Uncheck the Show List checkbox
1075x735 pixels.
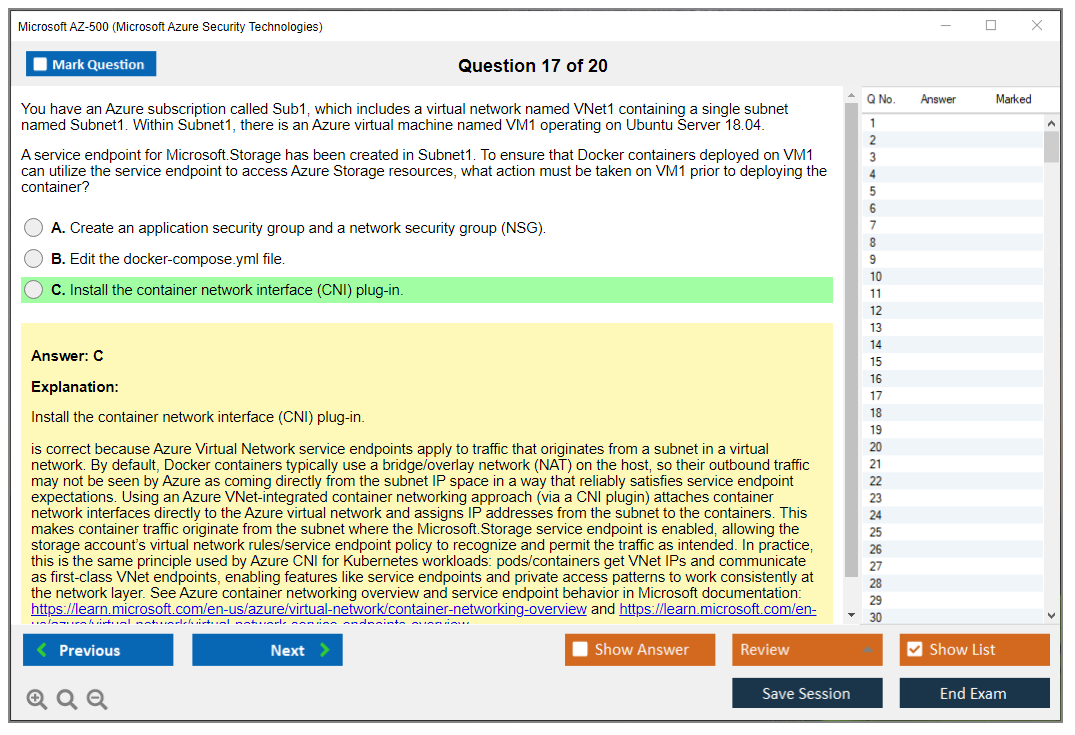(914, 650)
